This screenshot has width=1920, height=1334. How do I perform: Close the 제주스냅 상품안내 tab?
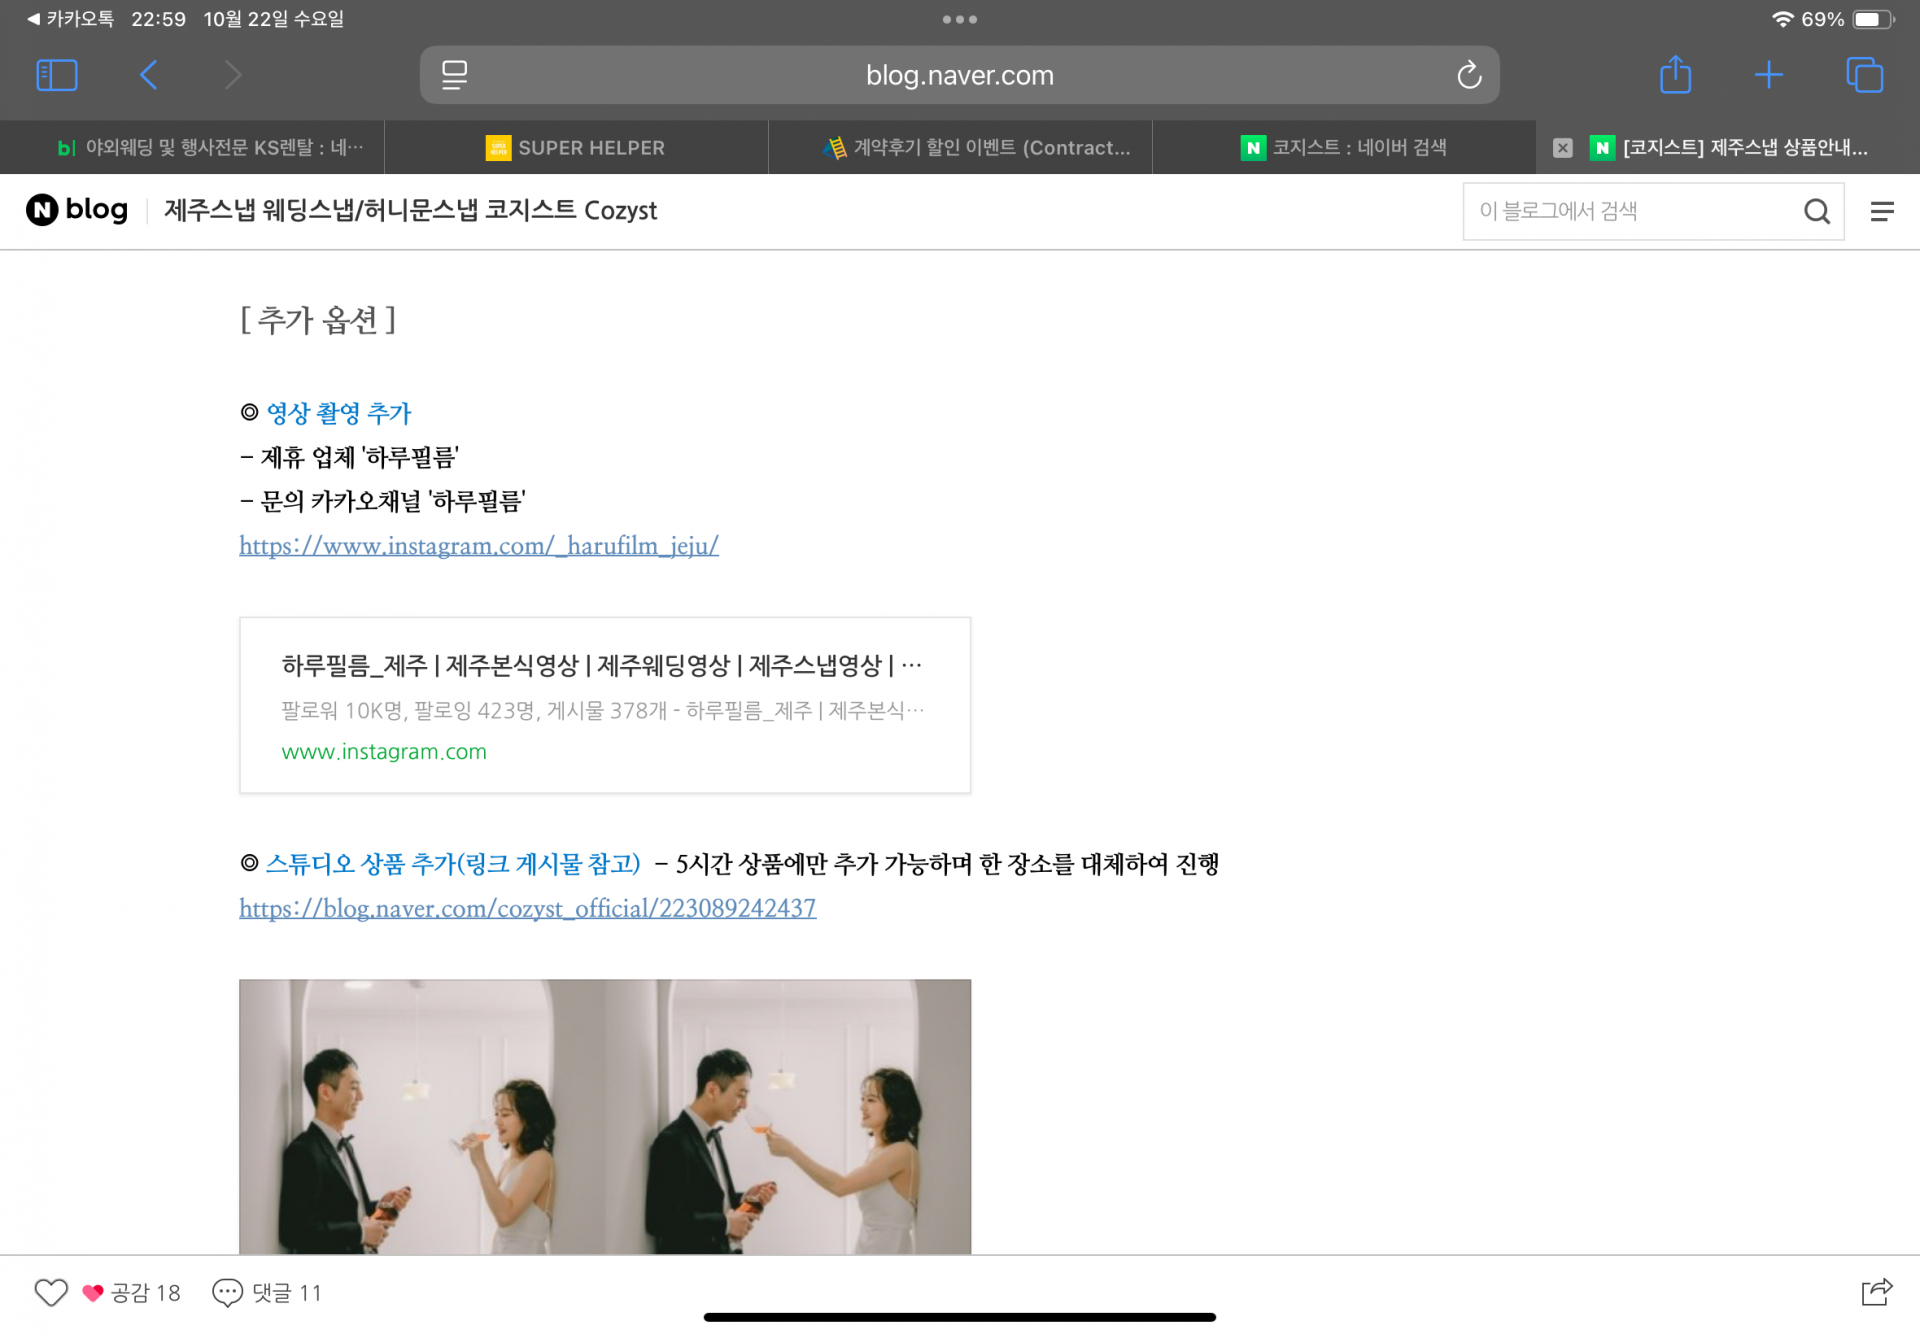[1562, 148]
